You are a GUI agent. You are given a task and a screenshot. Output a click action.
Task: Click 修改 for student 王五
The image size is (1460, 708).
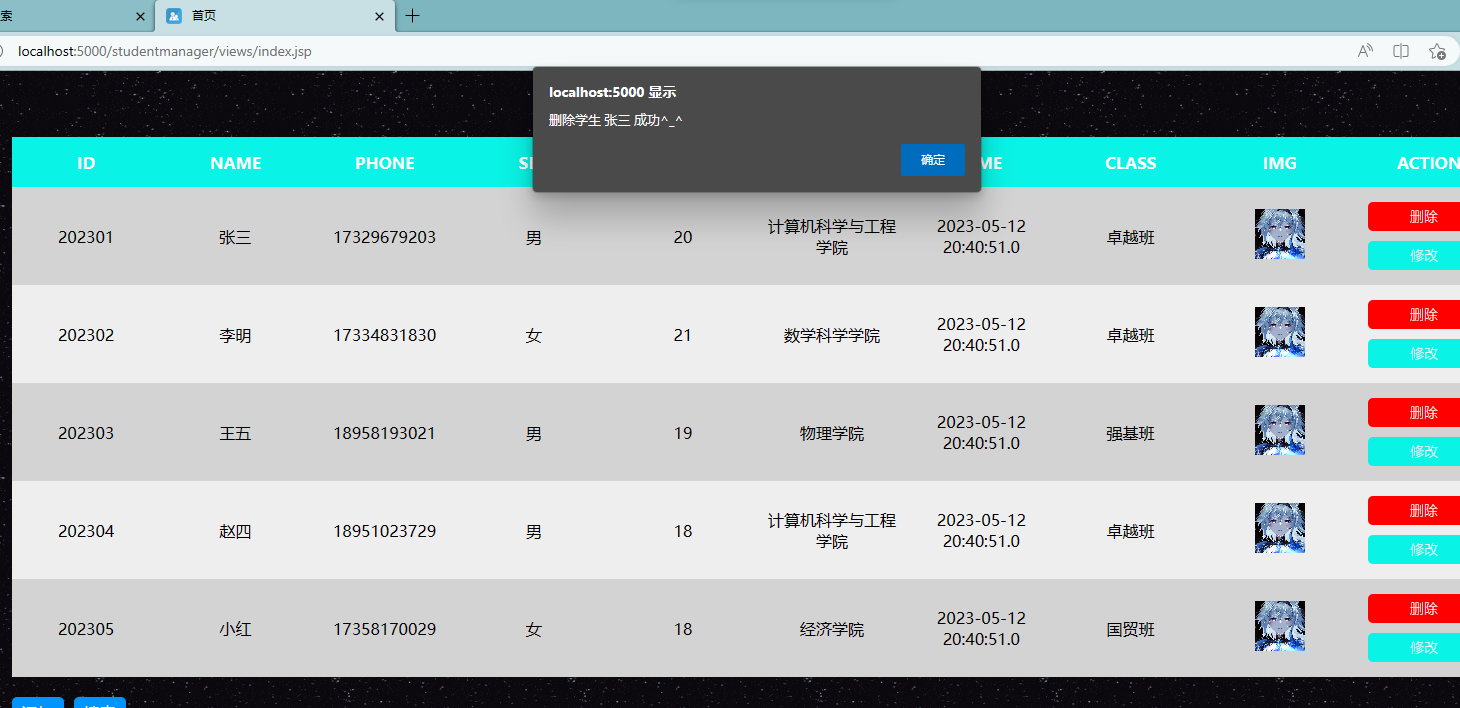pyautogui.click(x=1414, y=452)
